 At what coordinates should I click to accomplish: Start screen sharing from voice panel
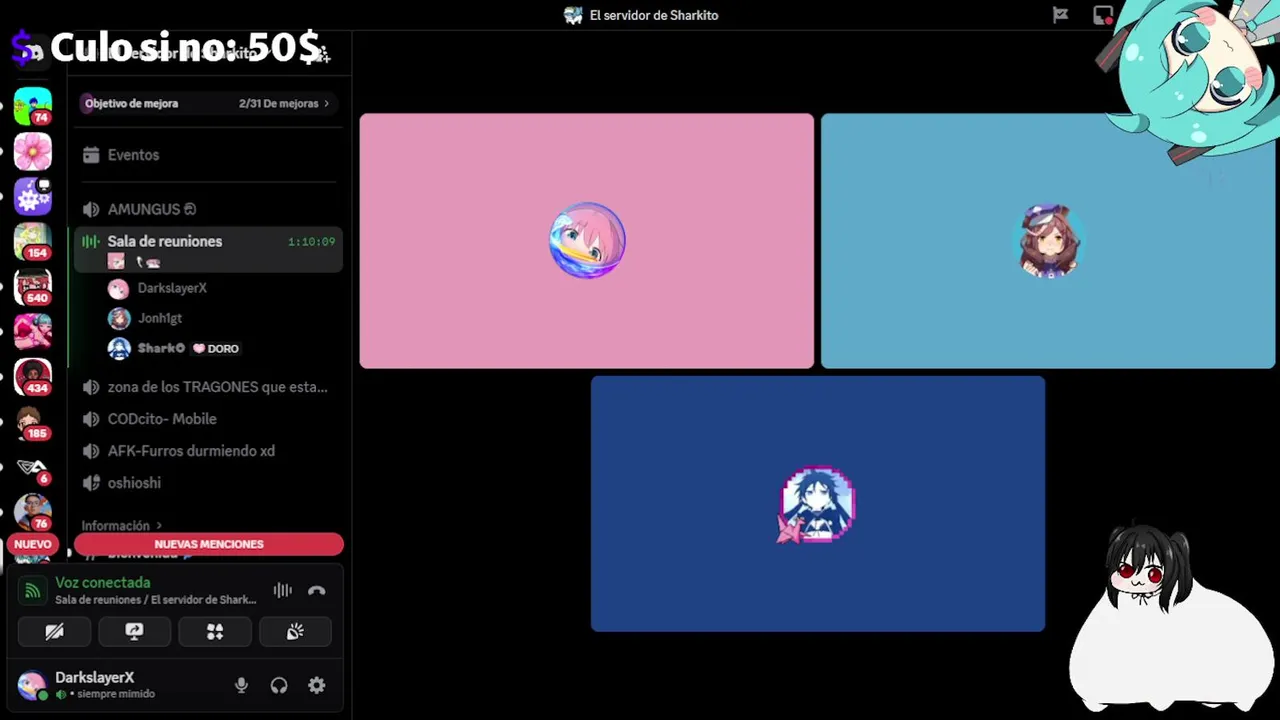[134, 632]
